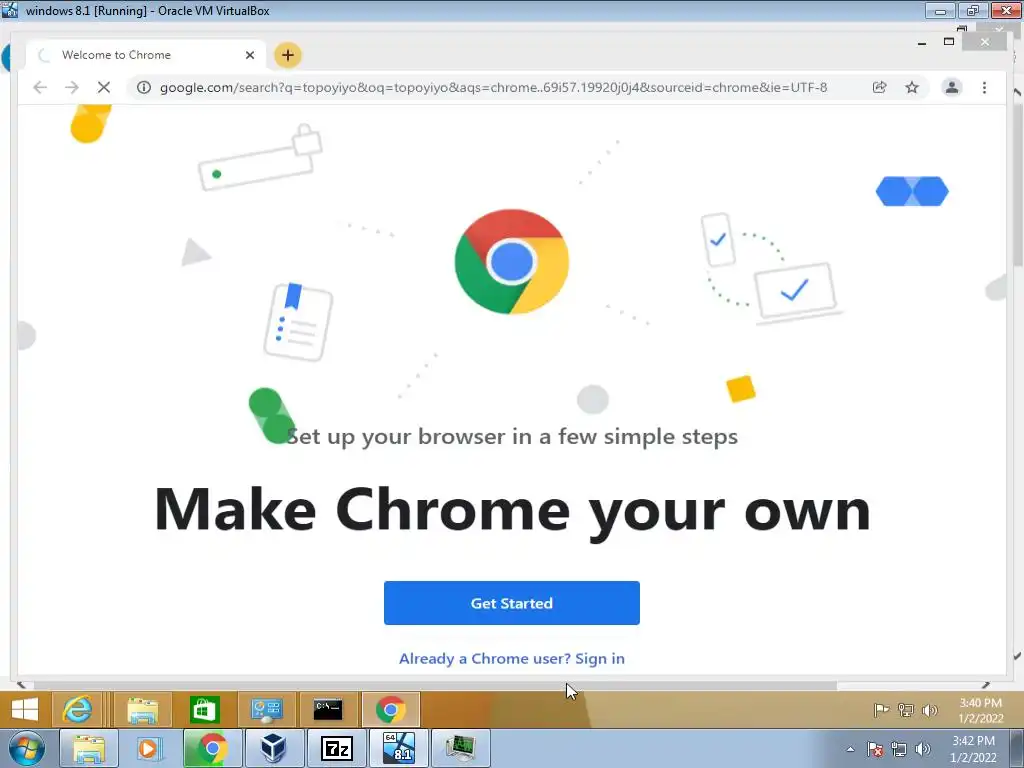Select Windows 8.1 VM on host taskbar

point(398,748)
